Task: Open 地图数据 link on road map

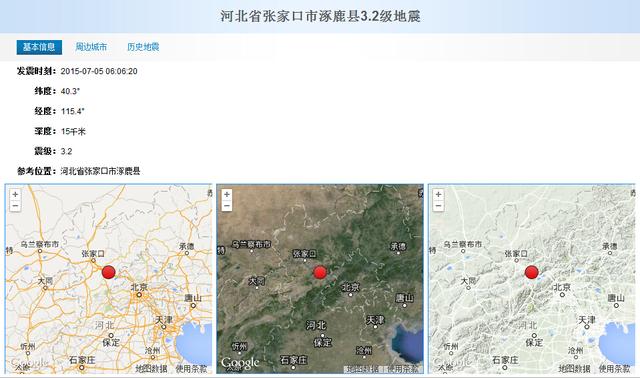Action: [151, 369]
